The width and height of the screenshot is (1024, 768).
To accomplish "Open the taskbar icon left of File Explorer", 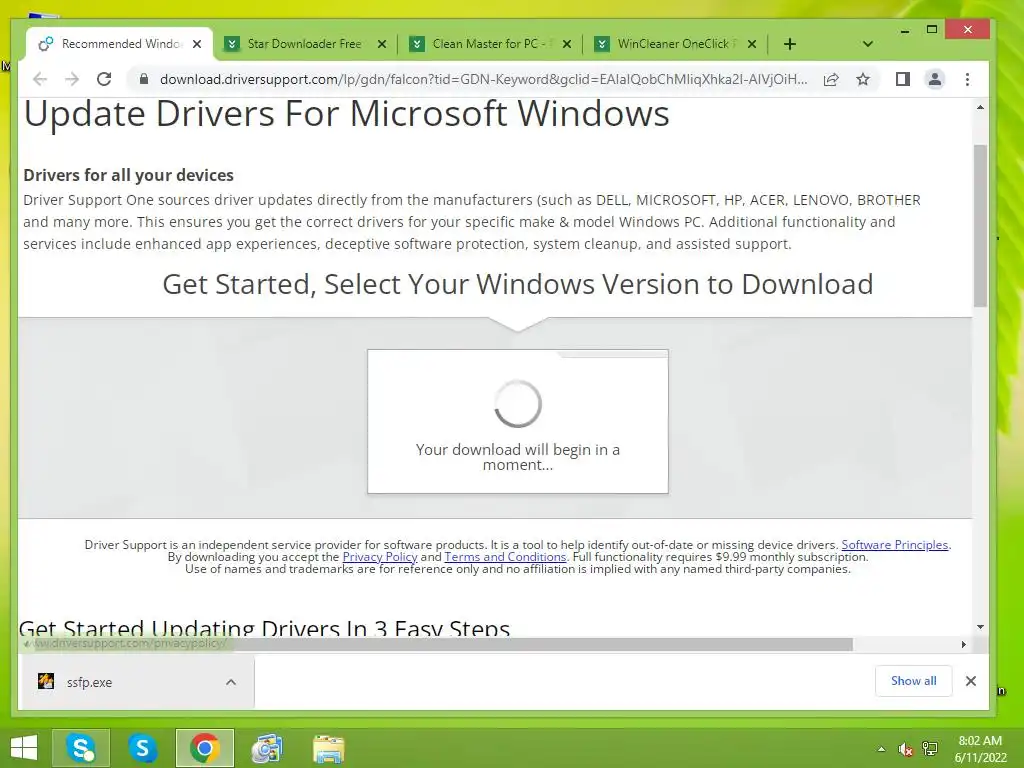I will [266, 748].
